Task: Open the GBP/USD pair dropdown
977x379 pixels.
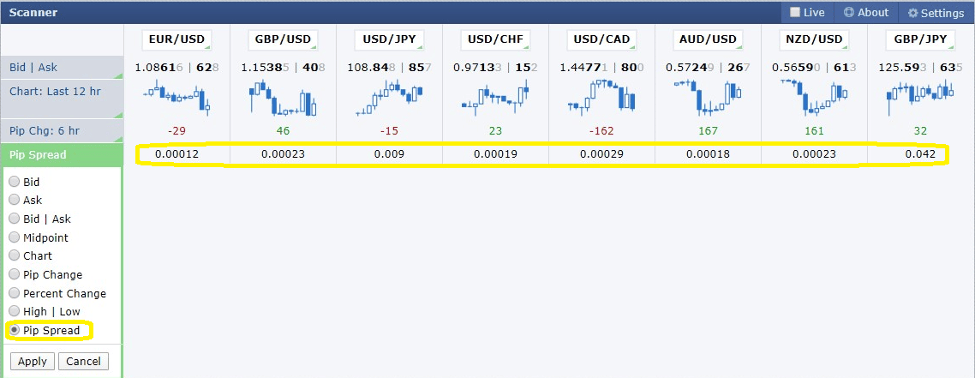Action: pyautogui.click(x=283, y=39)
